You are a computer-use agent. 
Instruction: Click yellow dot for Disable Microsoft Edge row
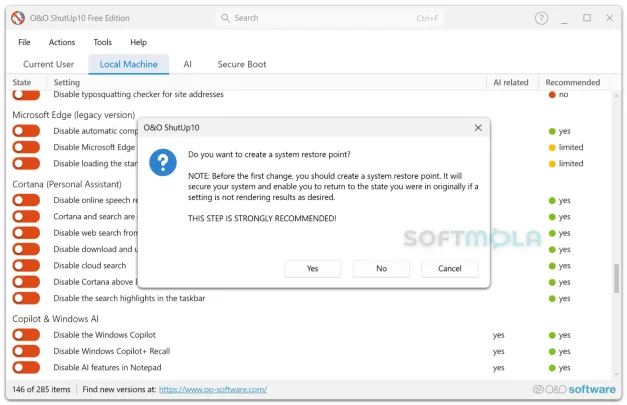coord(552,148)
